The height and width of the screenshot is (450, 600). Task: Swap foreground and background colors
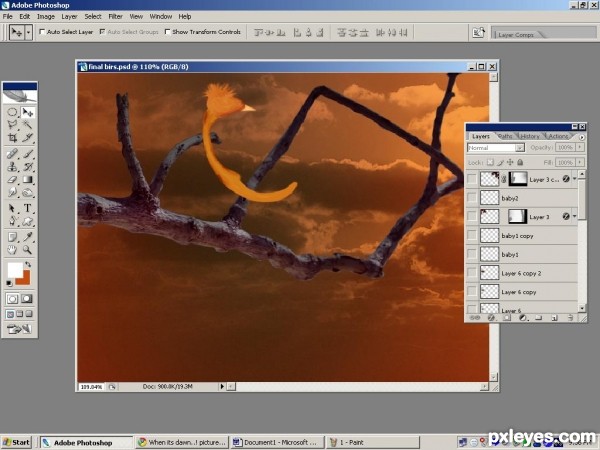[28, 264]
